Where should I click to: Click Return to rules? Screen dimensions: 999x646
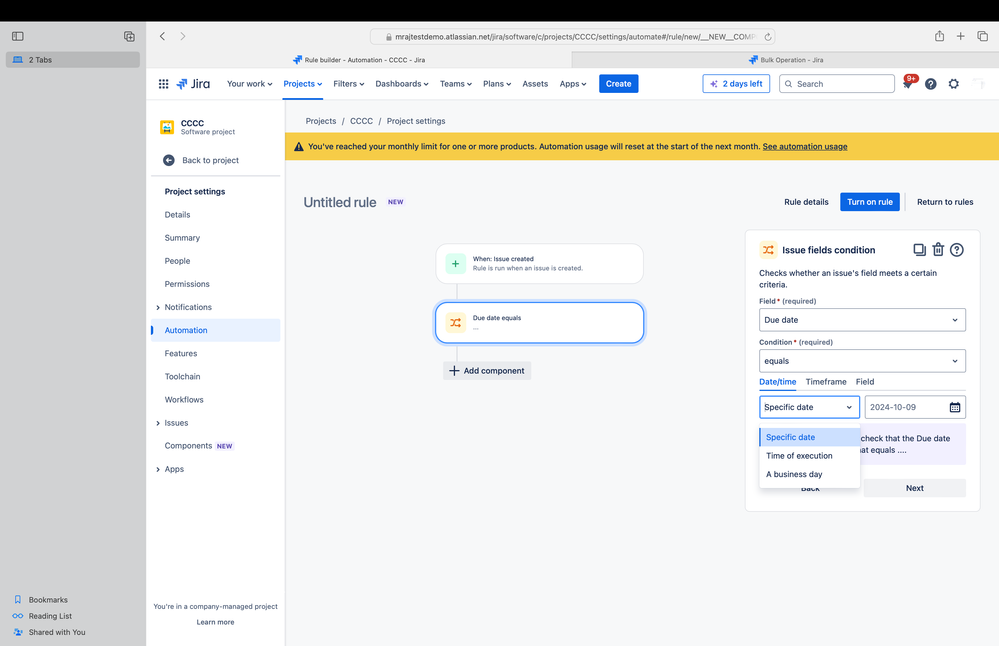click(x=945, y=202)
